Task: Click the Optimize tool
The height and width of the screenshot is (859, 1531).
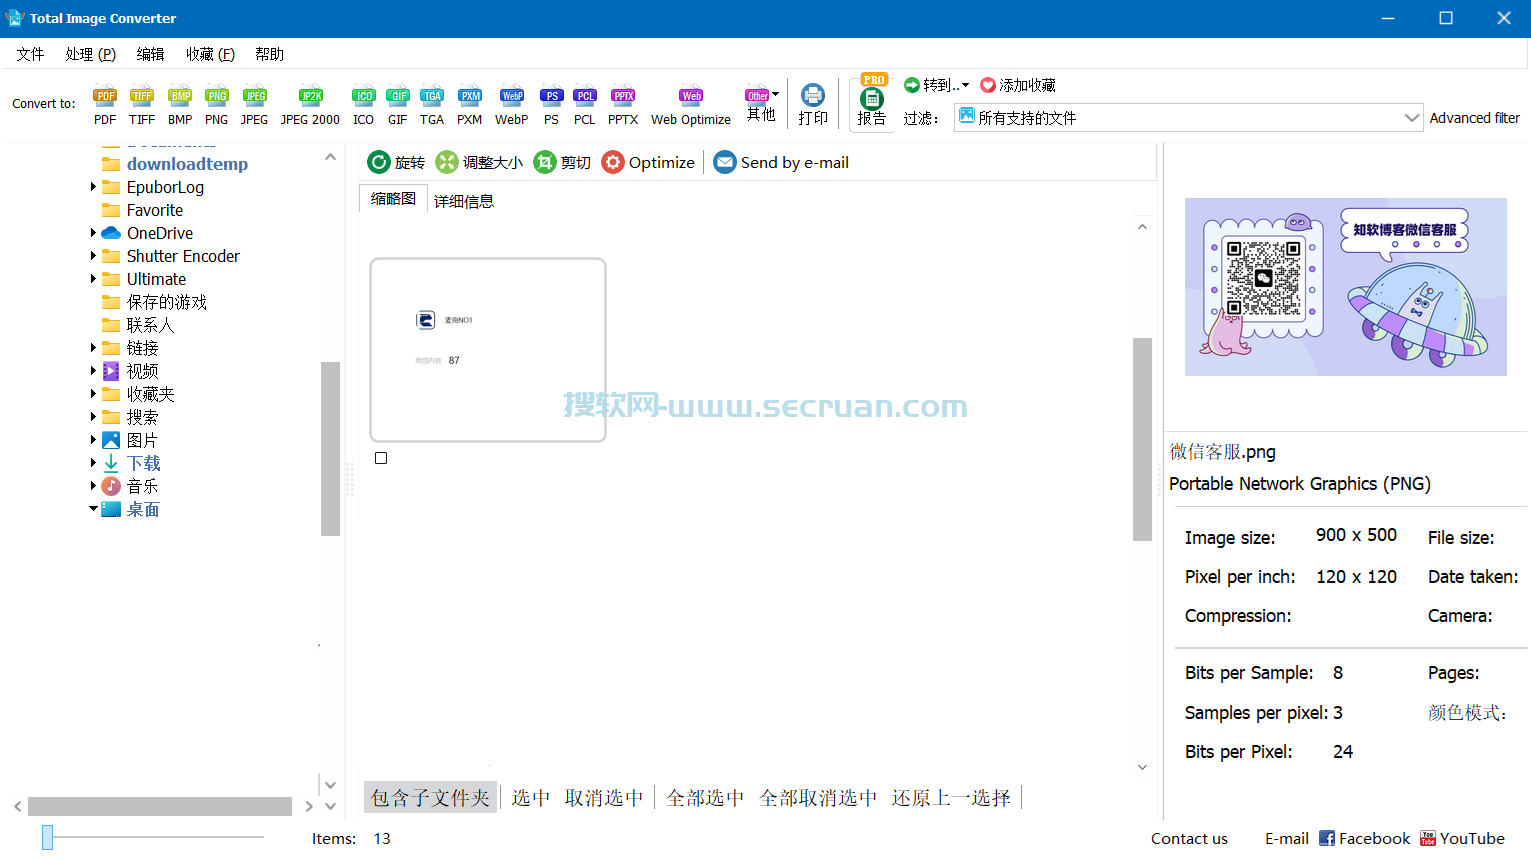Action: tap(648, 162)
